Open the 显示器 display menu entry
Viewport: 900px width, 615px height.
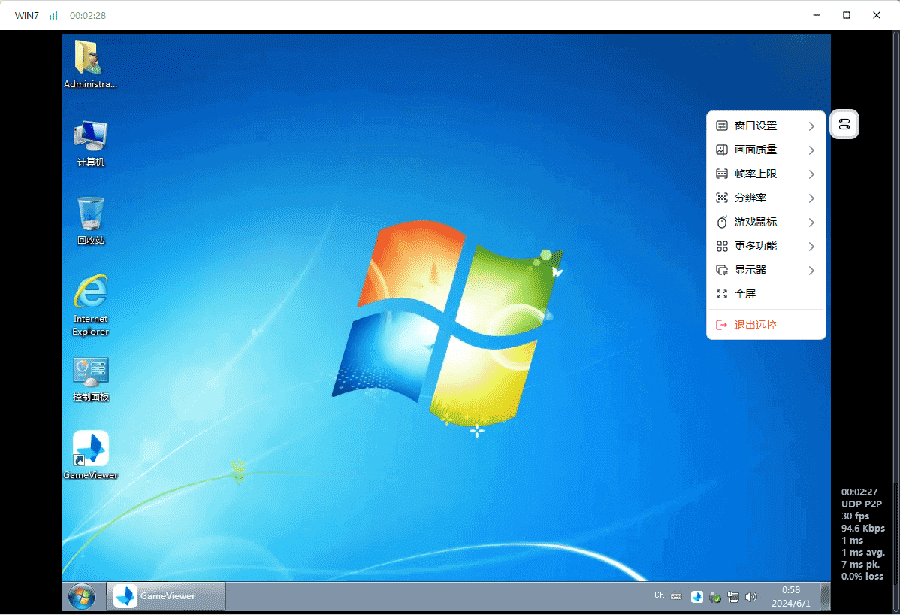(766, 270)
